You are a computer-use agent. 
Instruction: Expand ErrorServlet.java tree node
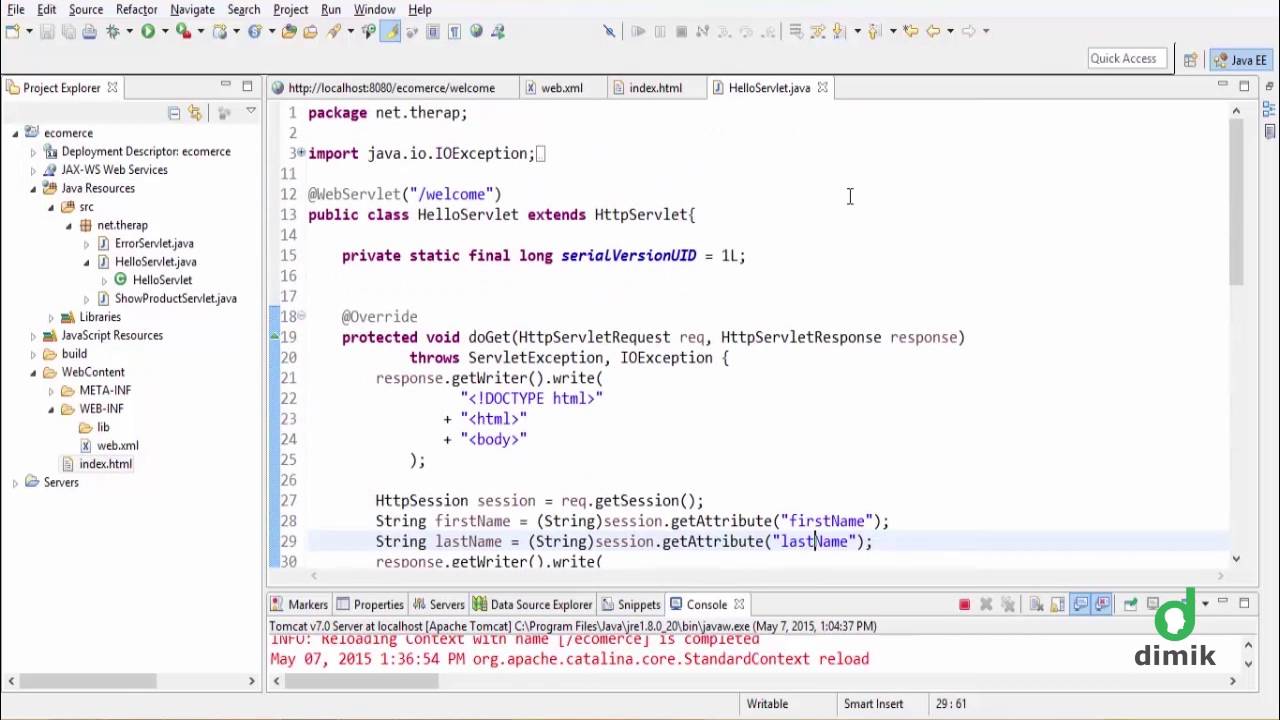pos(87,244)
